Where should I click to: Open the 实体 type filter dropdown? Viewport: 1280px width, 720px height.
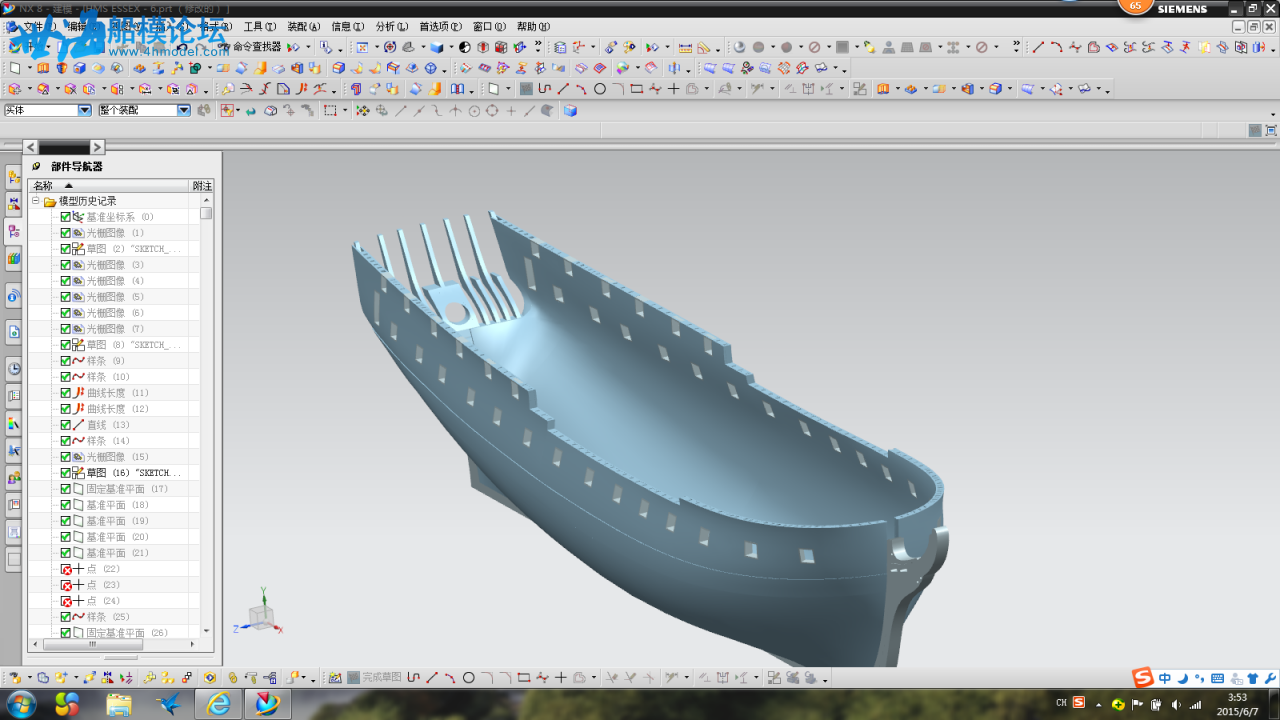(x=84, y=111)
